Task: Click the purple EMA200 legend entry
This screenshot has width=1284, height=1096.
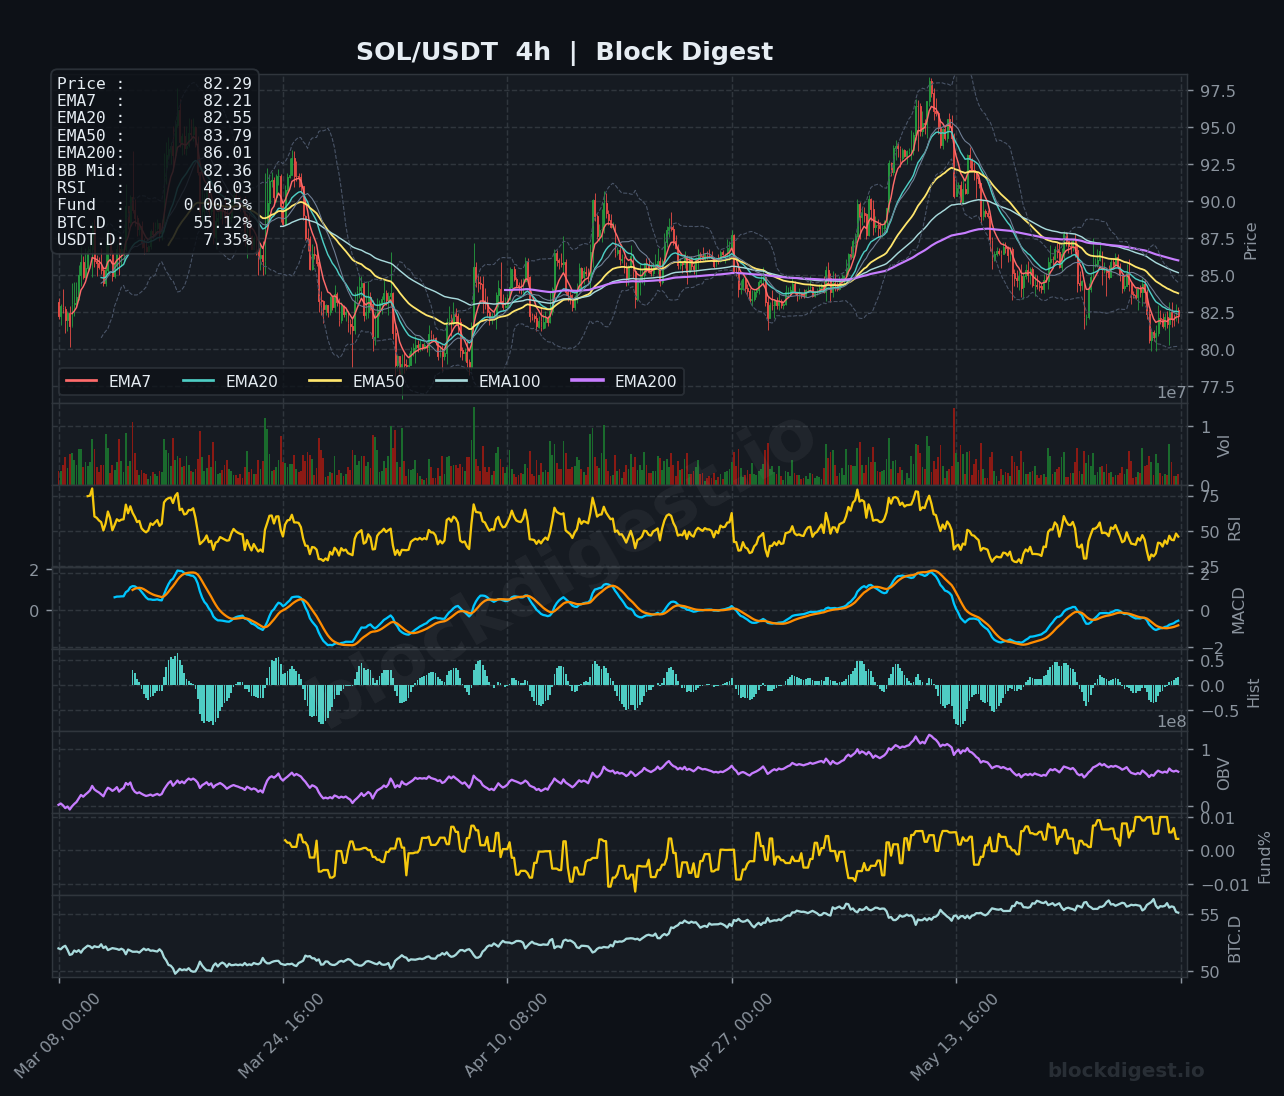Action: [623, 381]
